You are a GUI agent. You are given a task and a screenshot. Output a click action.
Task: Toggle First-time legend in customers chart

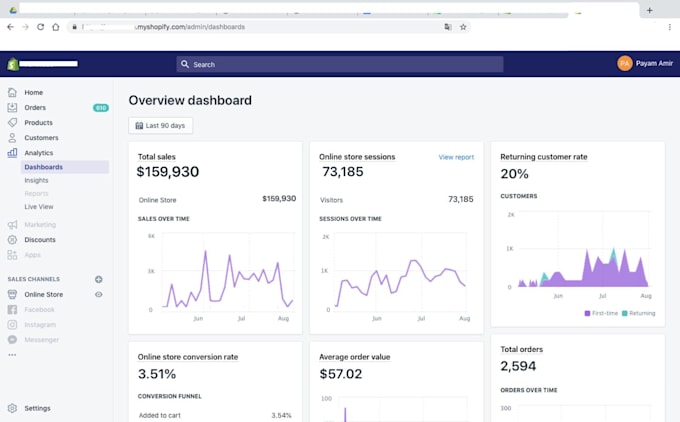603,313
